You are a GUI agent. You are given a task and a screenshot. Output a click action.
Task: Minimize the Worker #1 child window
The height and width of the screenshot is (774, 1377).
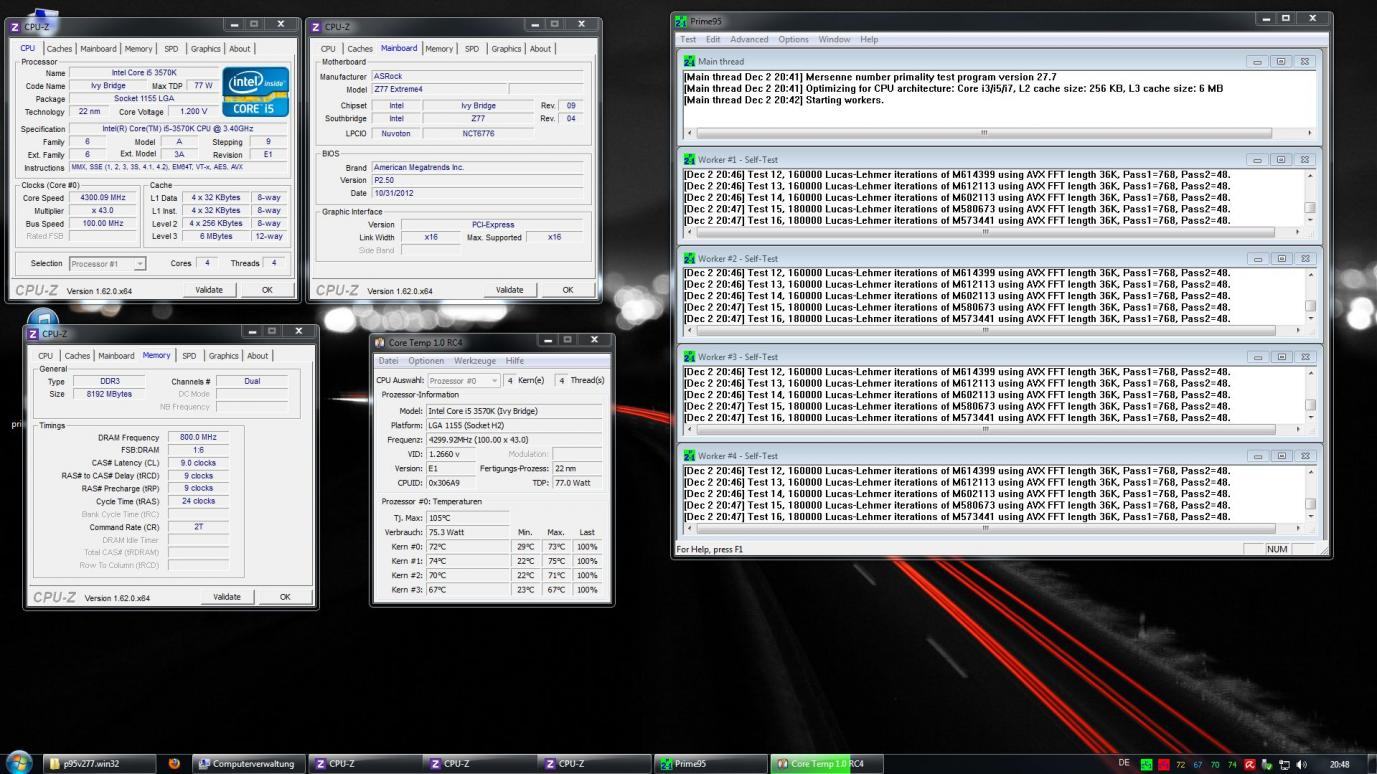1257,160
